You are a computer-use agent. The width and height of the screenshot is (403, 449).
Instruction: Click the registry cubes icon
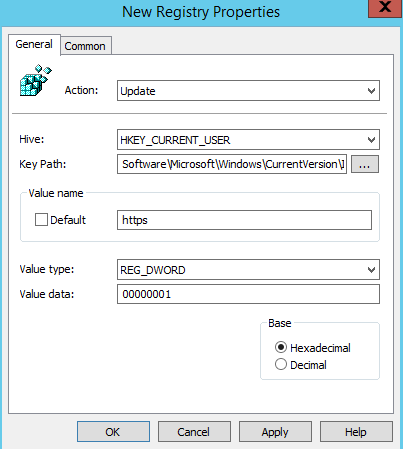click(36, 80)
